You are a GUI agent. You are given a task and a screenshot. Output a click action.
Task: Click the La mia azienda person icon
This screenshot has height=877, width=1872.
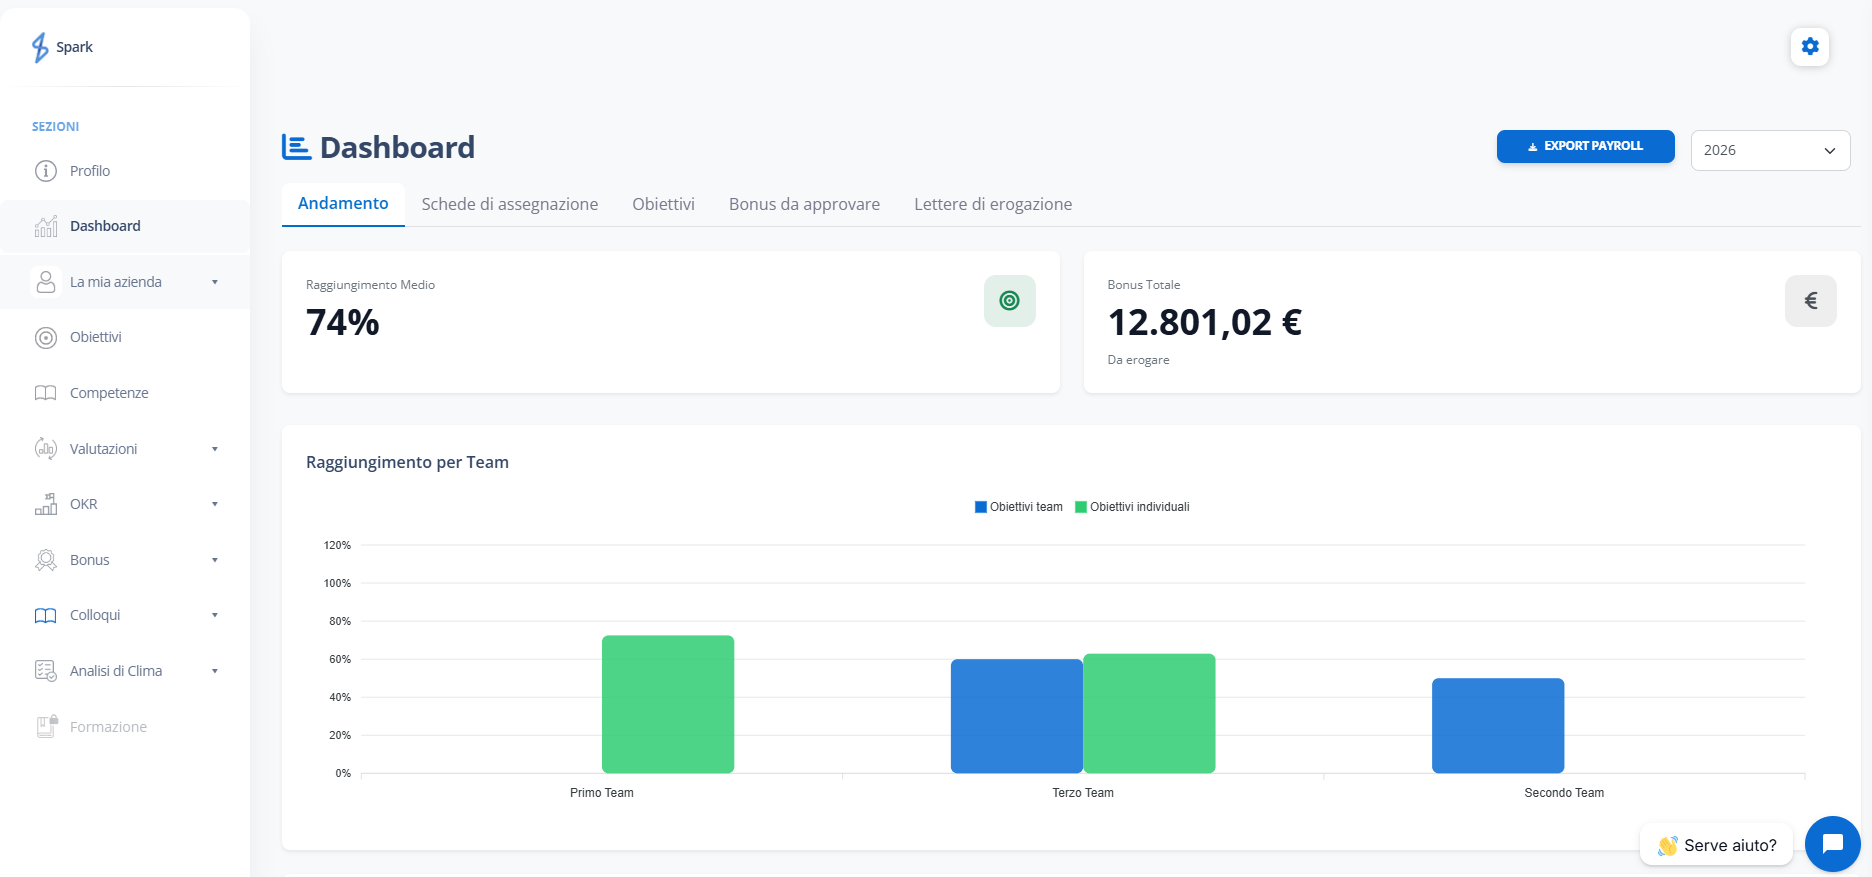46,282
